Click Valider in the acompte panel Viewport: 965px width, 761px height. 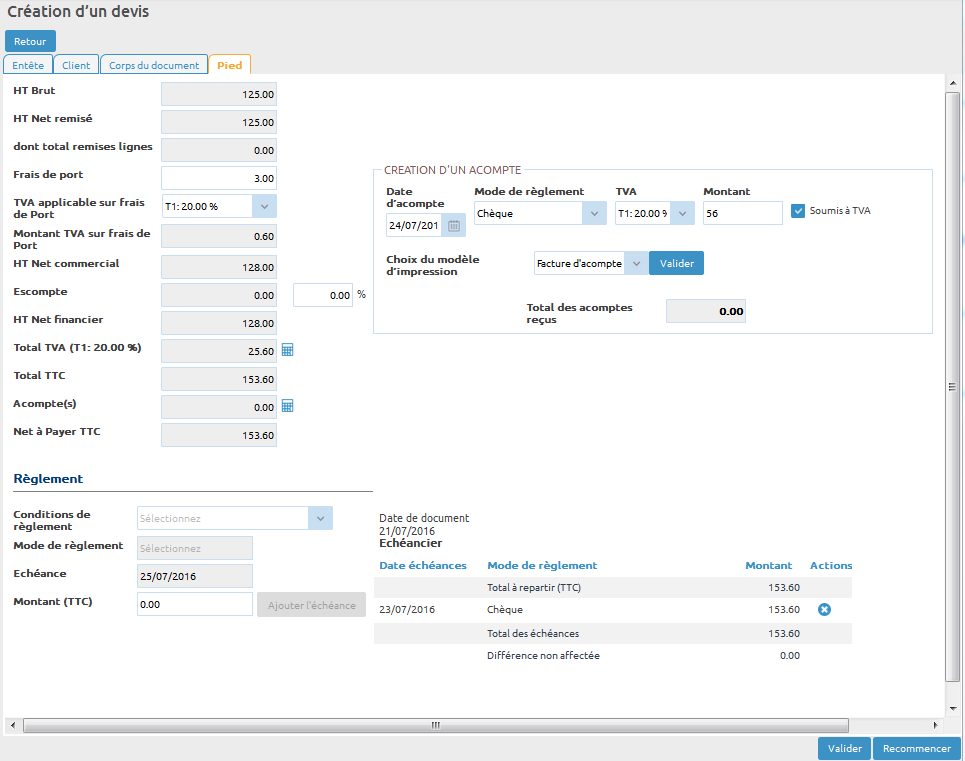(x=677, y=263)
